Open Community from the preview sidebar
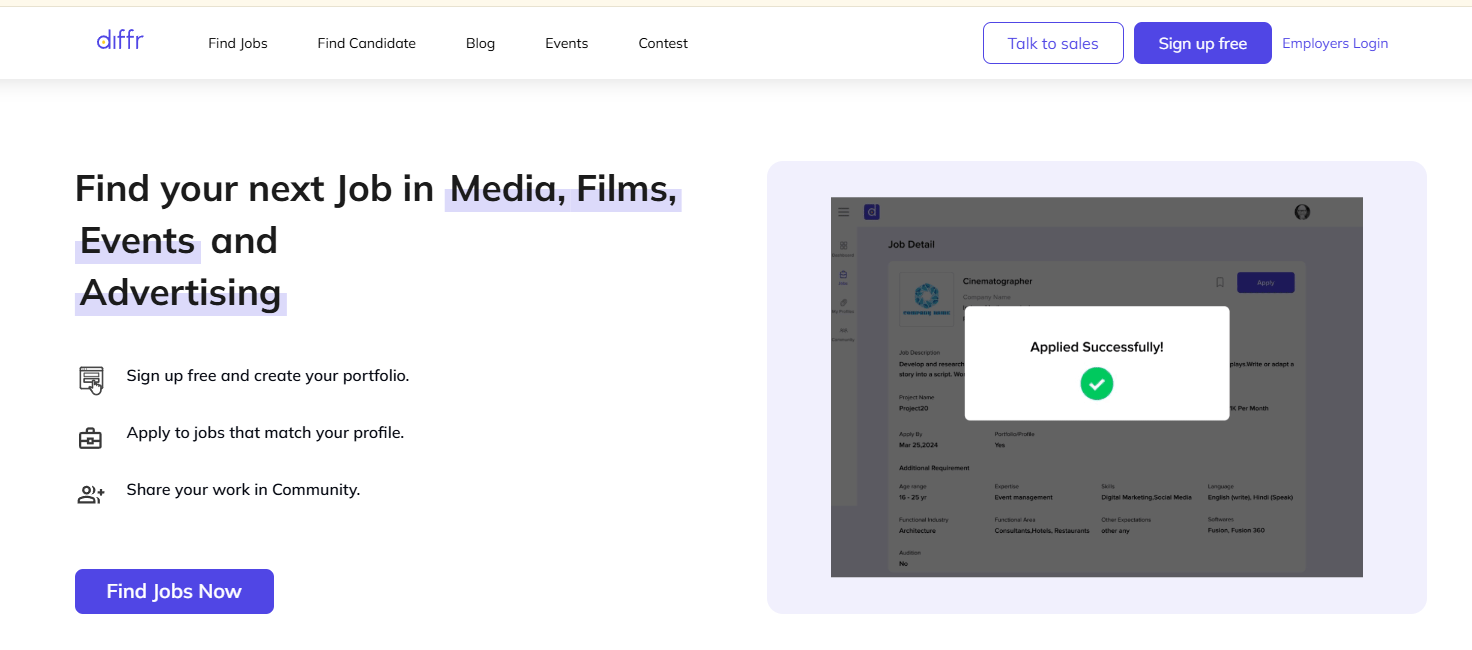Image resolution: width=1472 pixels, height=650 pixels. pyautogui.click(x=843, y=330)
